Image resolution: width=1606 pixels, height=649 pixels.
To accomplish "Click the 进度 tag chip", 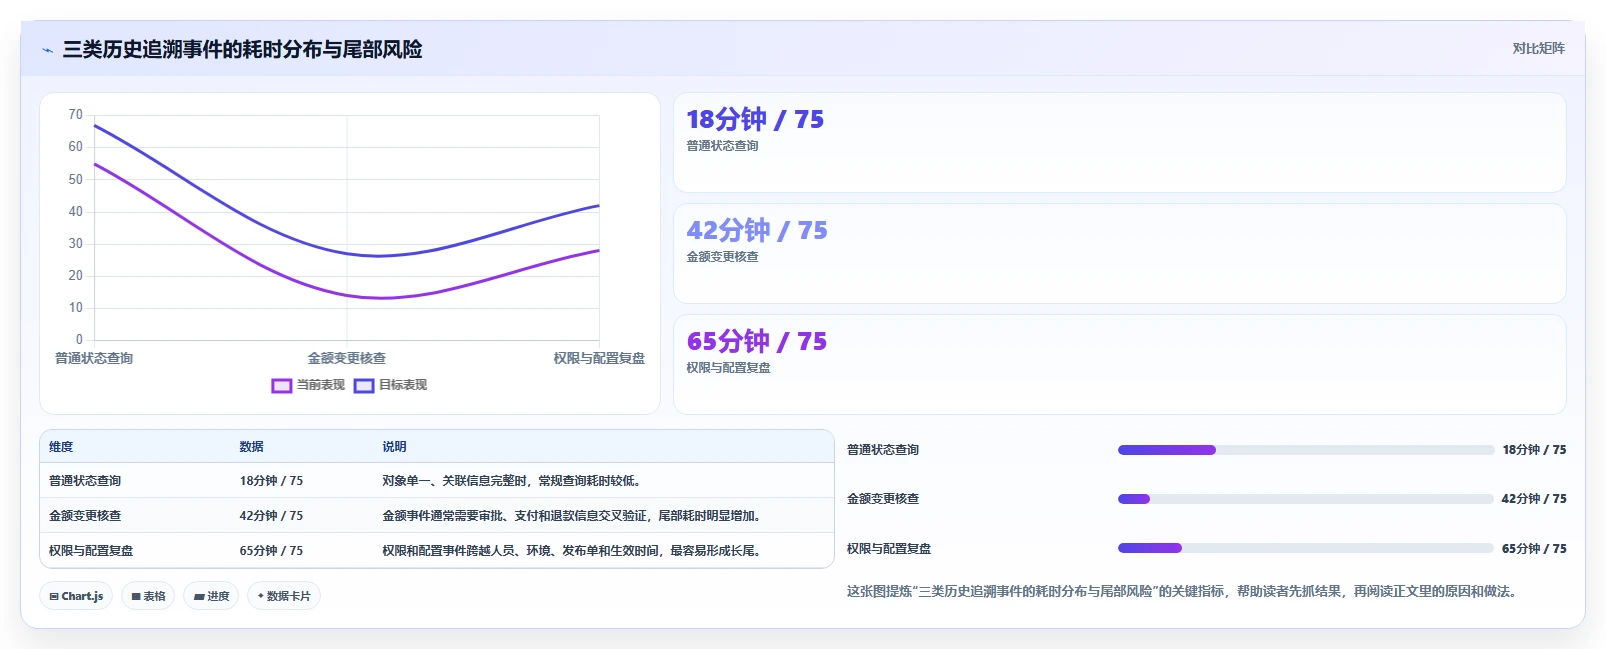I will [211, 596].
